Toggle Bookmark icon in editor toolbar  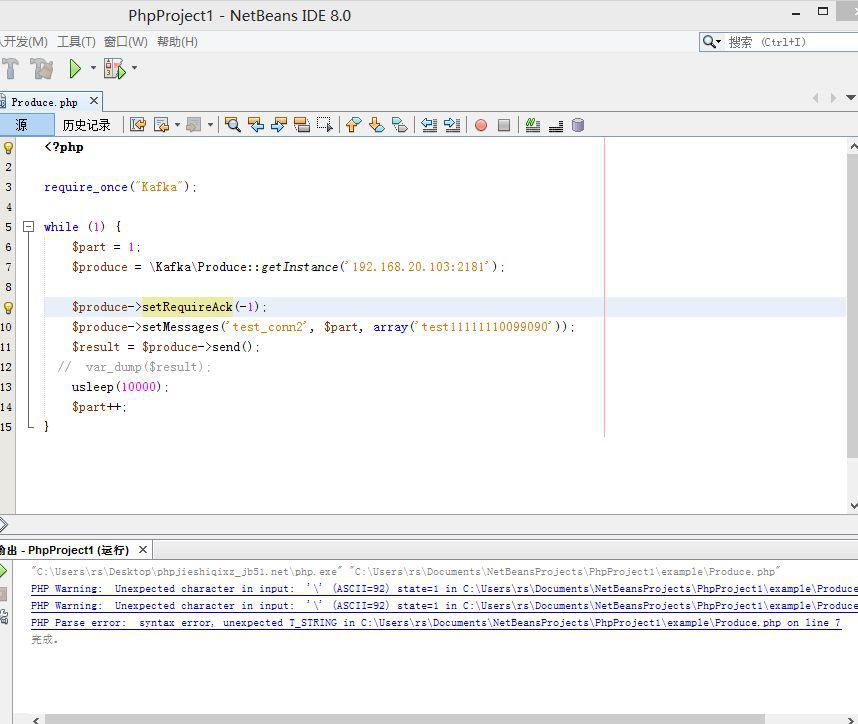coord(400,125)
